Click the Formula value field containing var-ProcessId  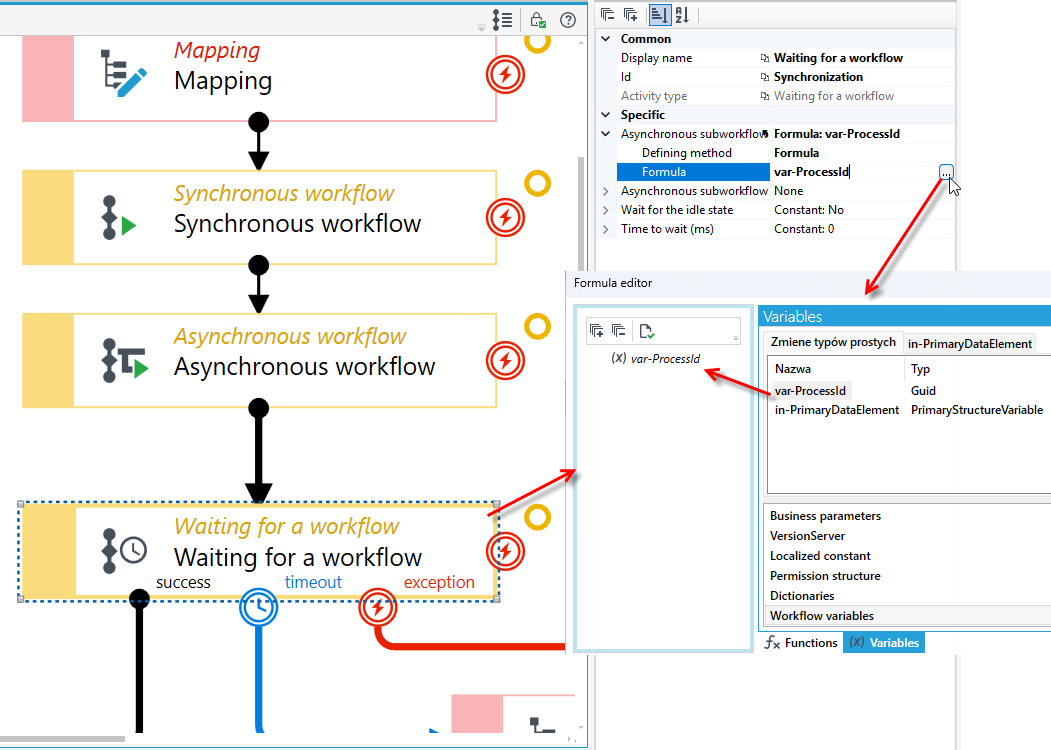855,172
